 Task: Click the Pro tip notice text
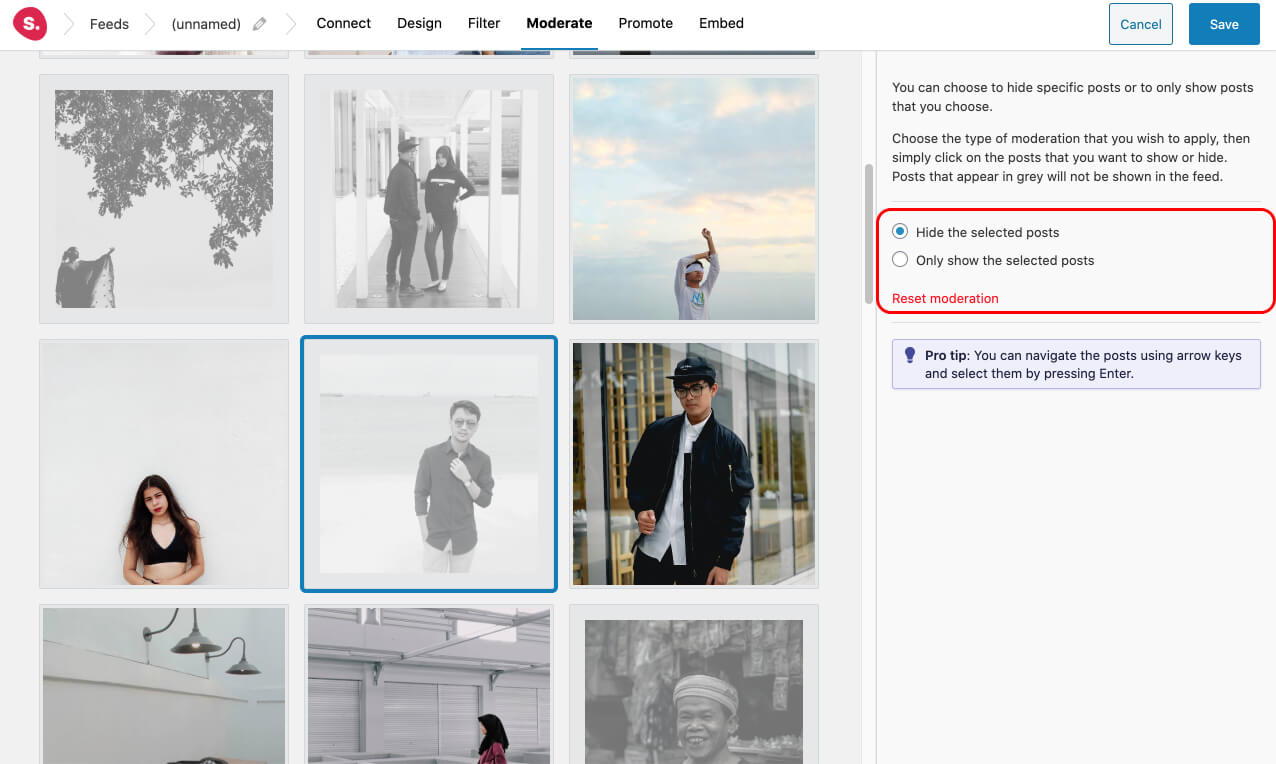click(x=1083, y=364)
